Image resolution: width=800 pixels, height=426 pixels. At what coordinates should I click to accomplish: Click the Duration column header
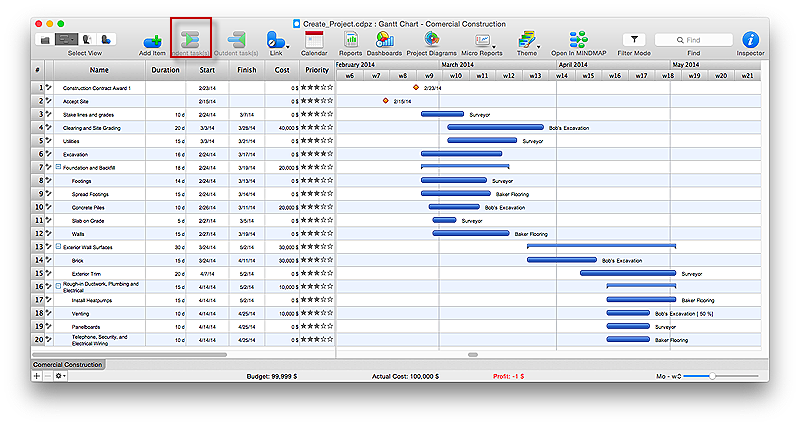point(166,70)
